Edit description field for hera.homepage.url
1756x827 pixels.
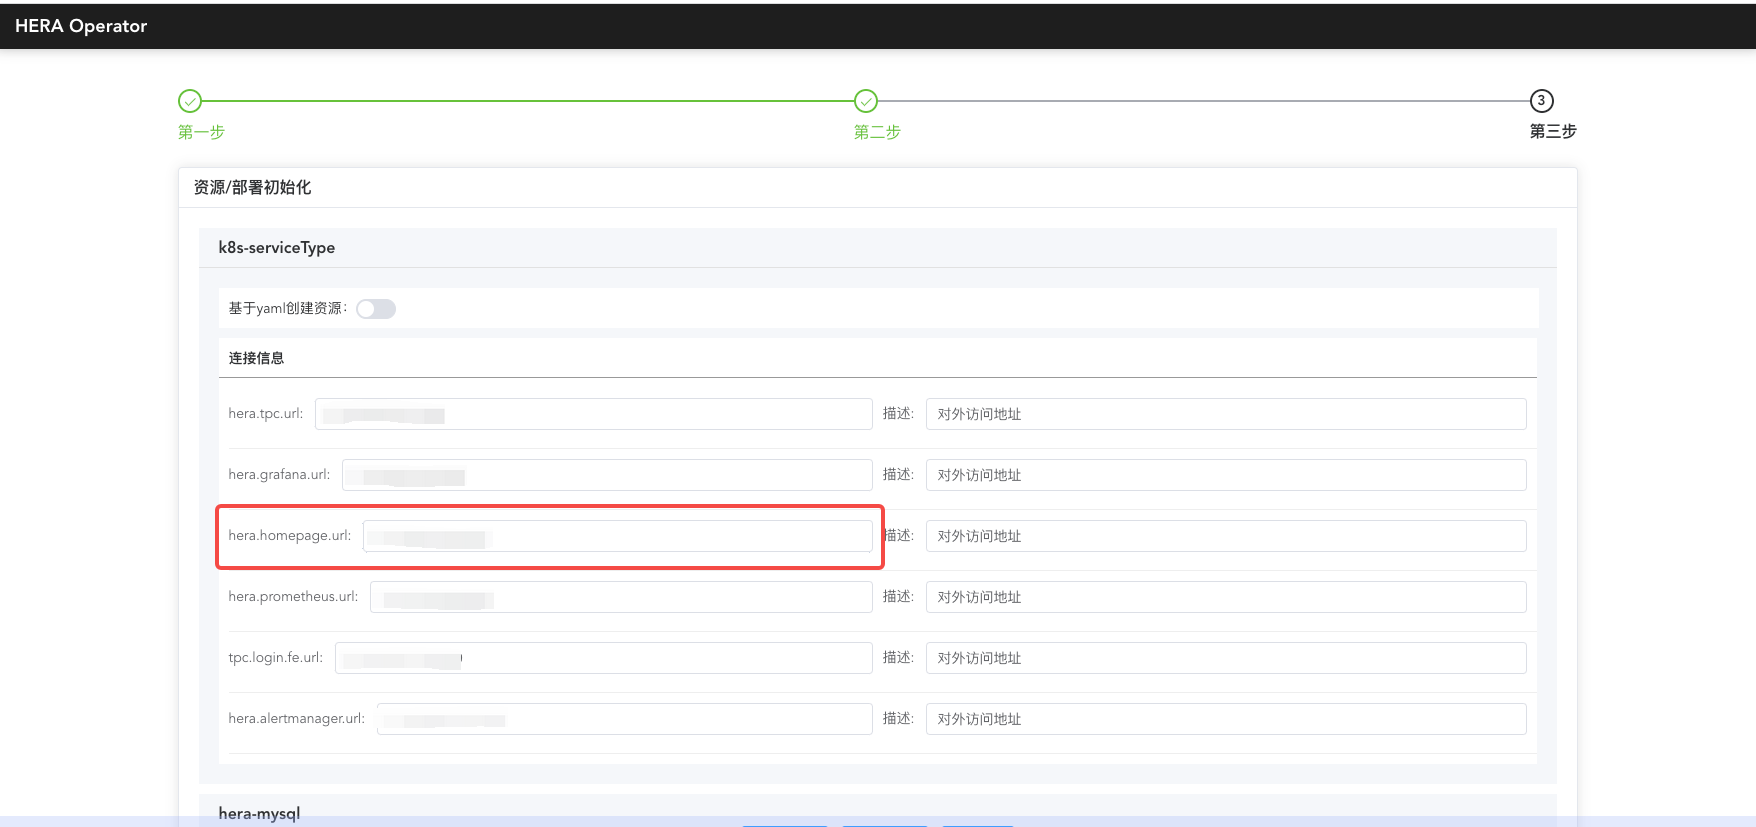pos(1226,536)
